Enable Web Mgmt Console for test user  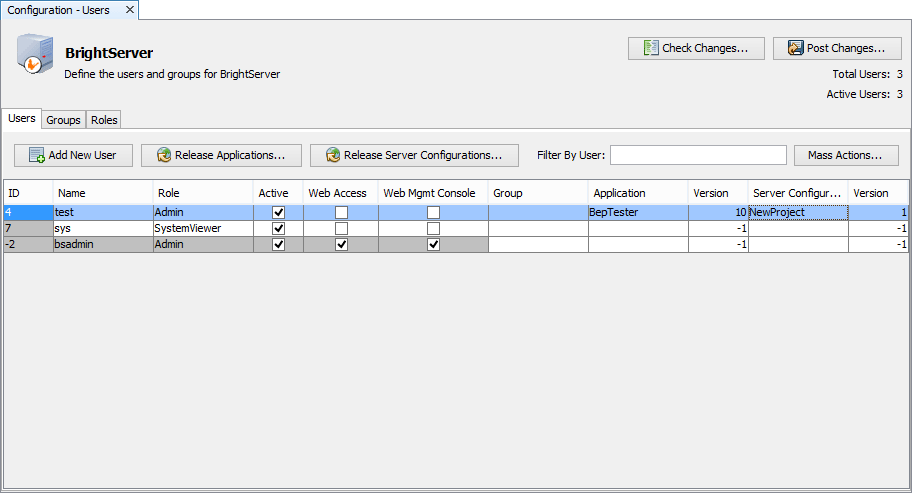tap(433, 213)
